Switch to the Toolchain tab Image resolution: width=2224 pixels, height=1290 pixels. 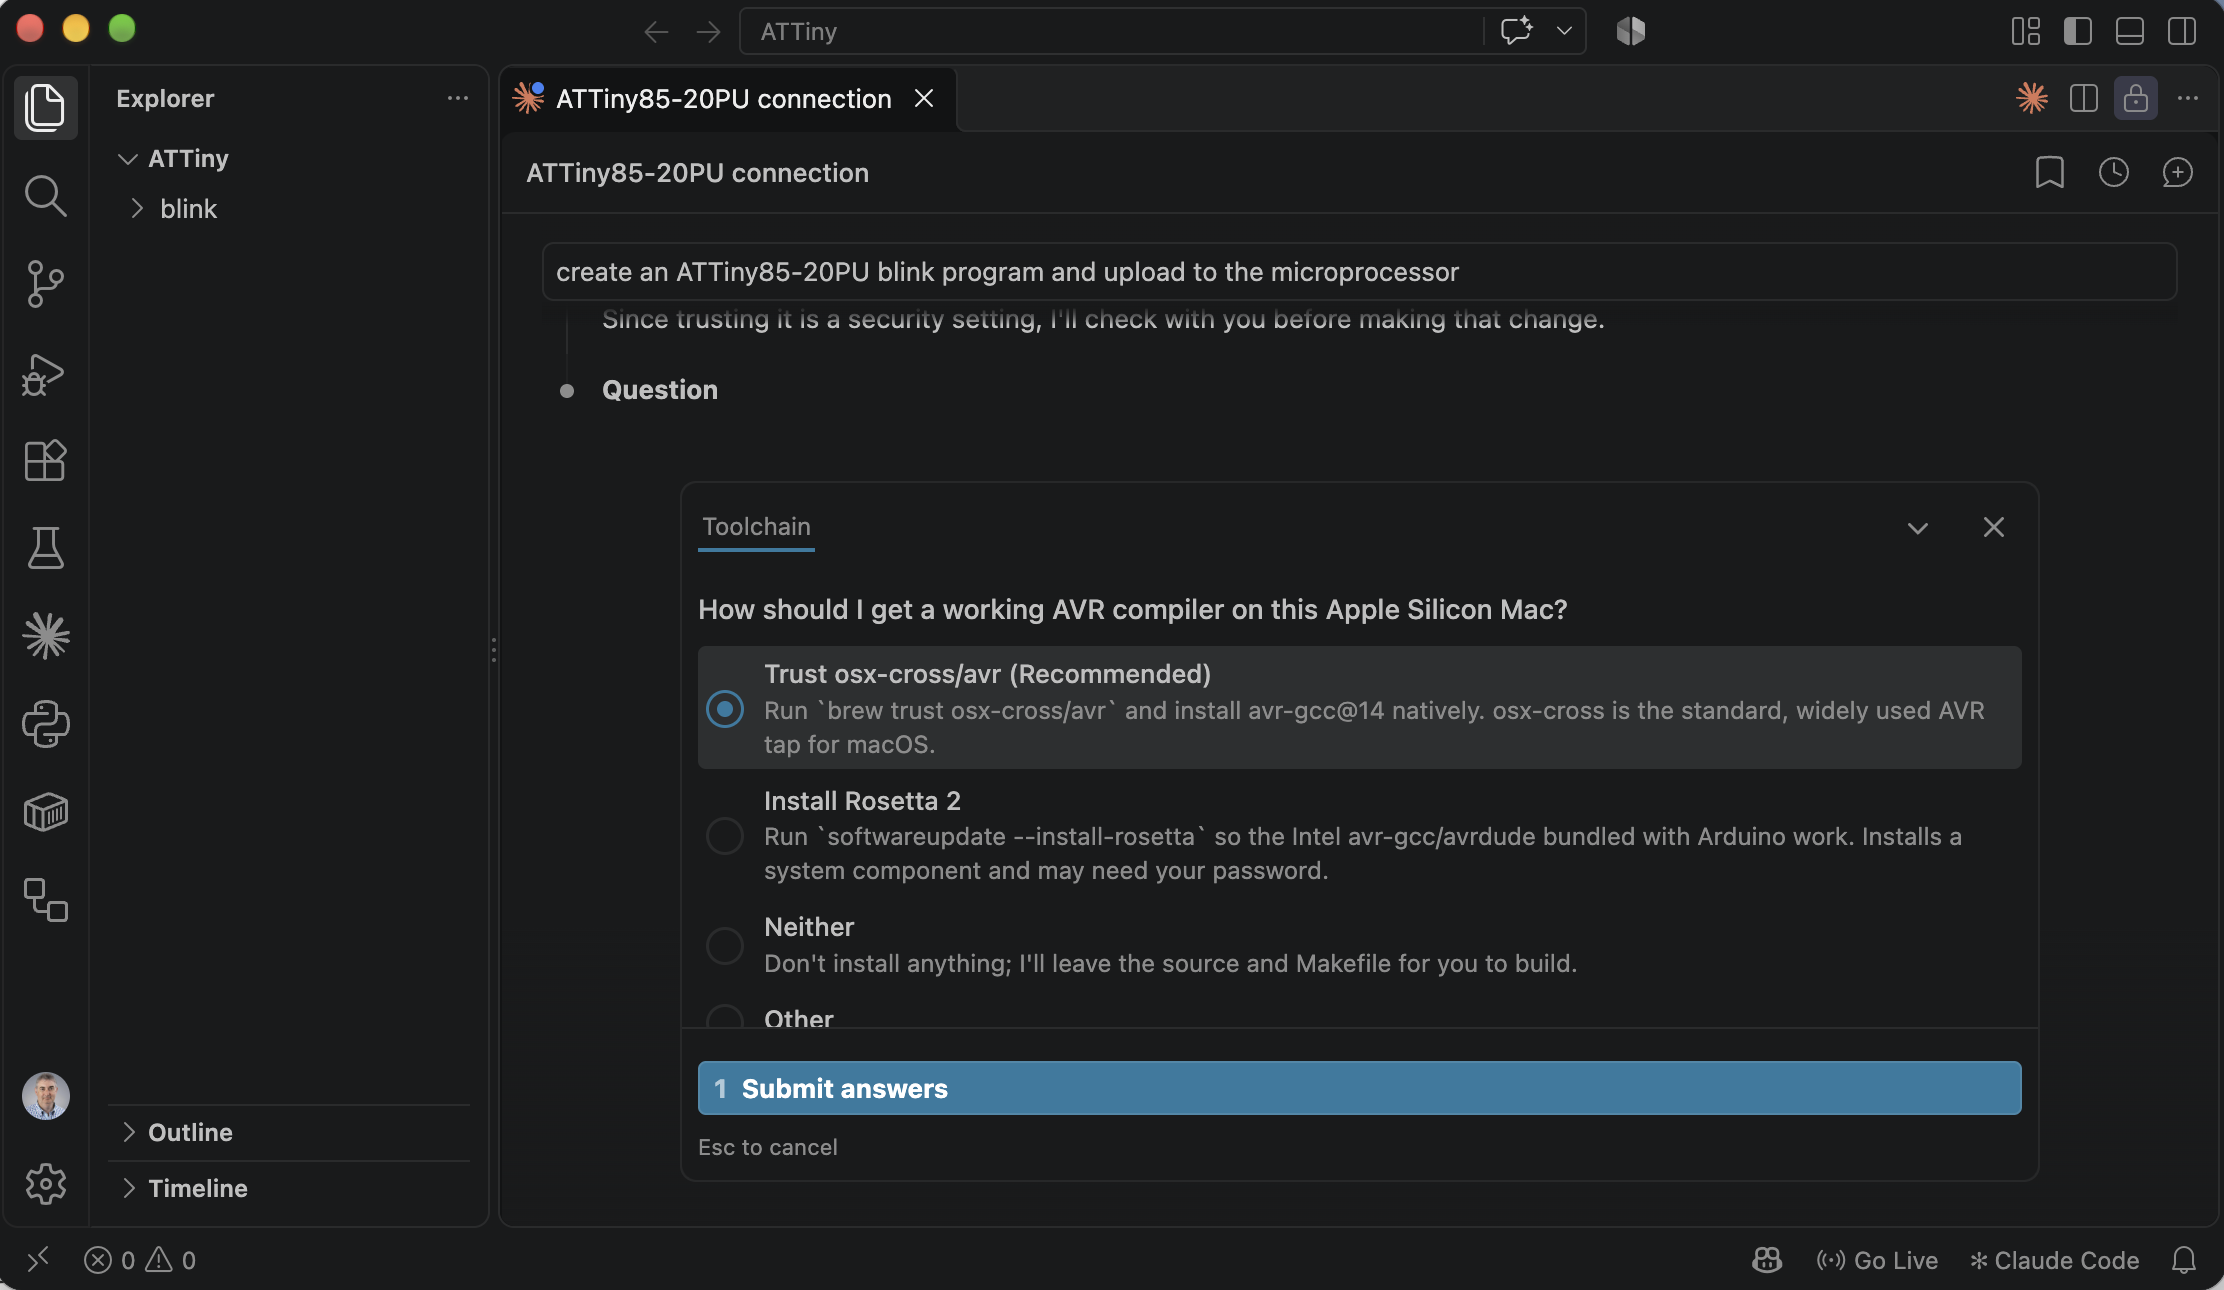tap(756, 527)
